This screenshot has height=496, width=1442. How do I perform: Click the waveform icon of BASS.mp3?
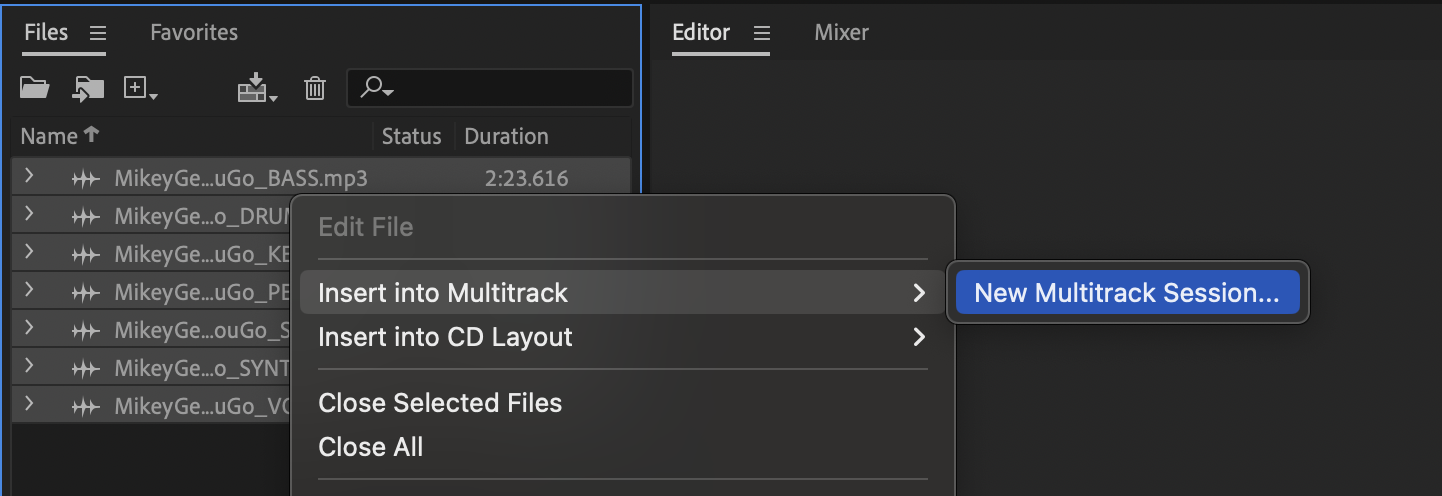(x=87, y=180)
